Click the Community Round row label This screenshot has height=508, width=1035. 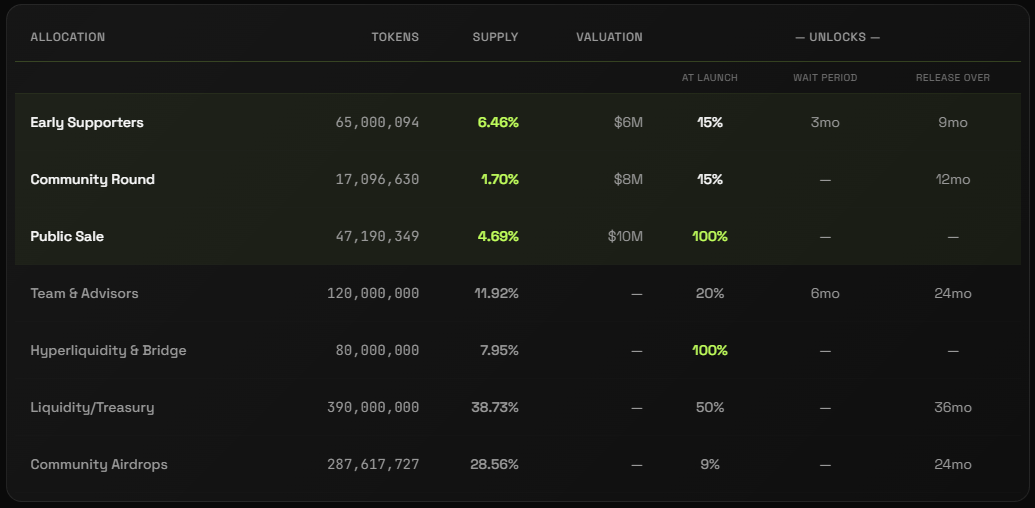pos(92,180)
